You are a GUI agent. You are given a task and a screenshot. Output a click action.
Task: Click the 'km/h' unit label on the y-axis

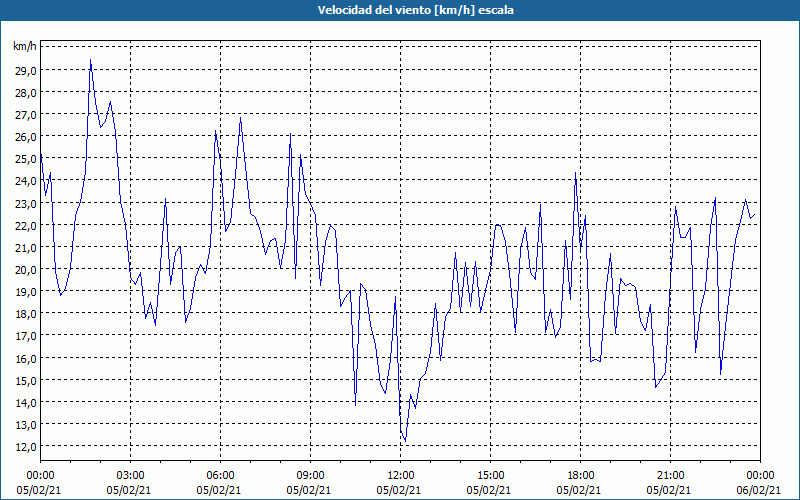25,46
